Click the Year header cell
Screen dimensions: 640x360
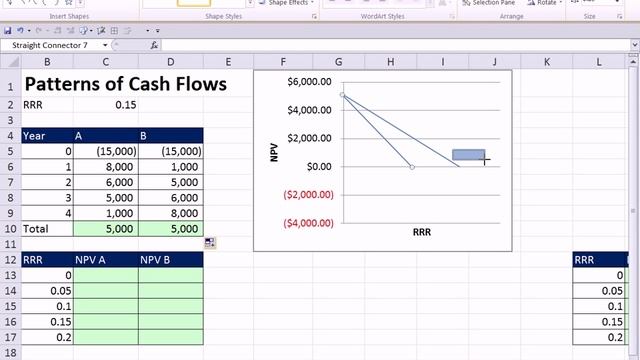[x=47, y=136]
